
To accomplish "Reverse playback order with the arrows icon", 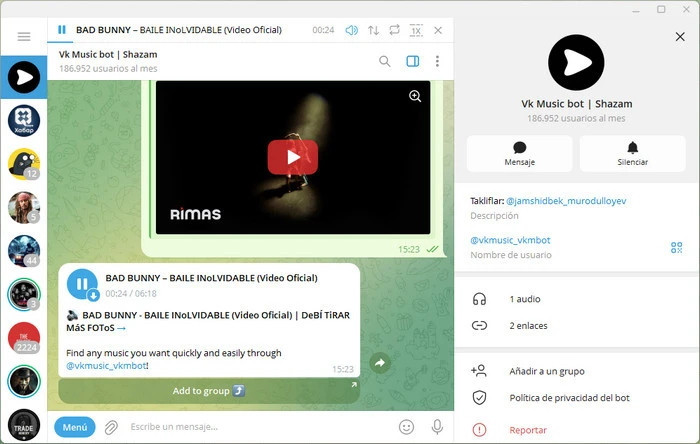I will coord(373,30).
